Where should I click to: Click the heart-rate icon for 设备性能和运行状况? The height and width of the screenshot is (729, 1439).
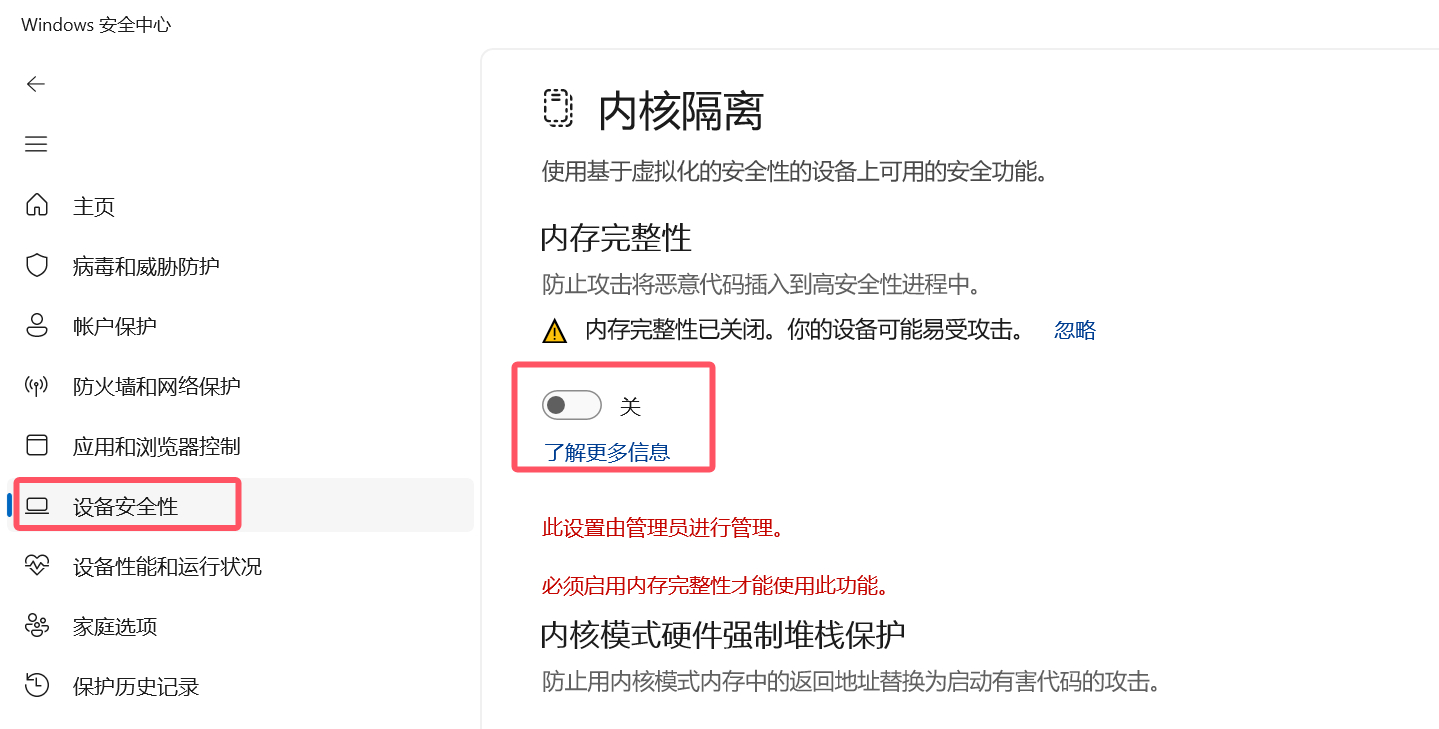(37, 566)
